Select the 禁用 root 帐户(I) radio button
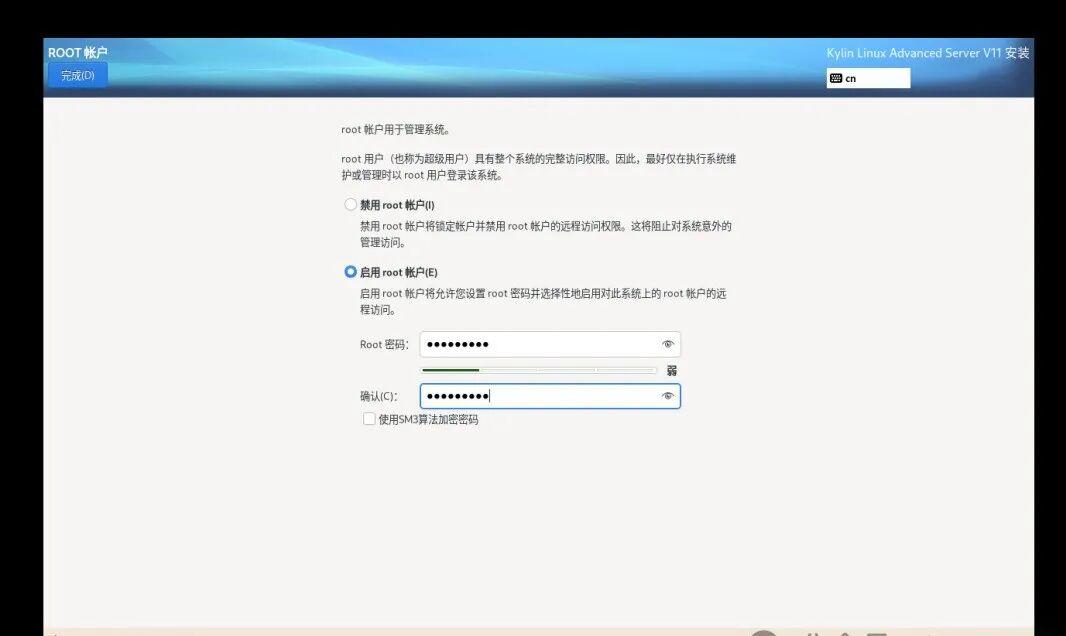Image resolution: width=1066 pixels, height=636 pixels. click(x=350, y=204)
